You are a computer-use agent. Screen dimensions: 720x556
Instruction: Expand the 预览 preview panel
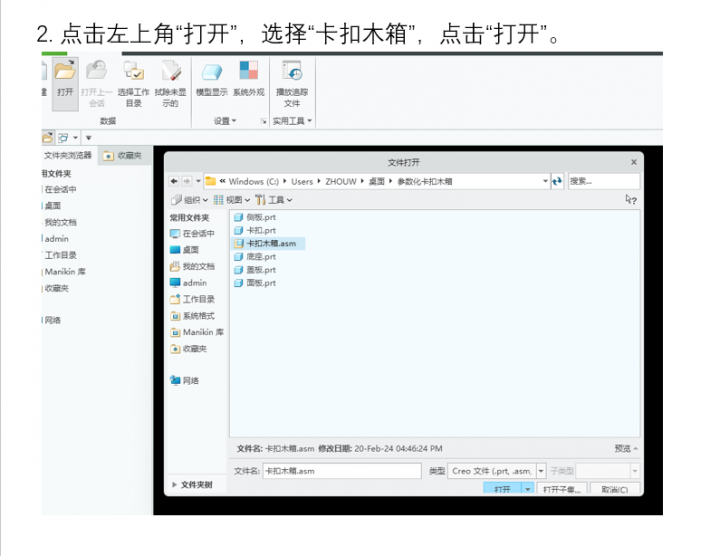click(625, 448)
